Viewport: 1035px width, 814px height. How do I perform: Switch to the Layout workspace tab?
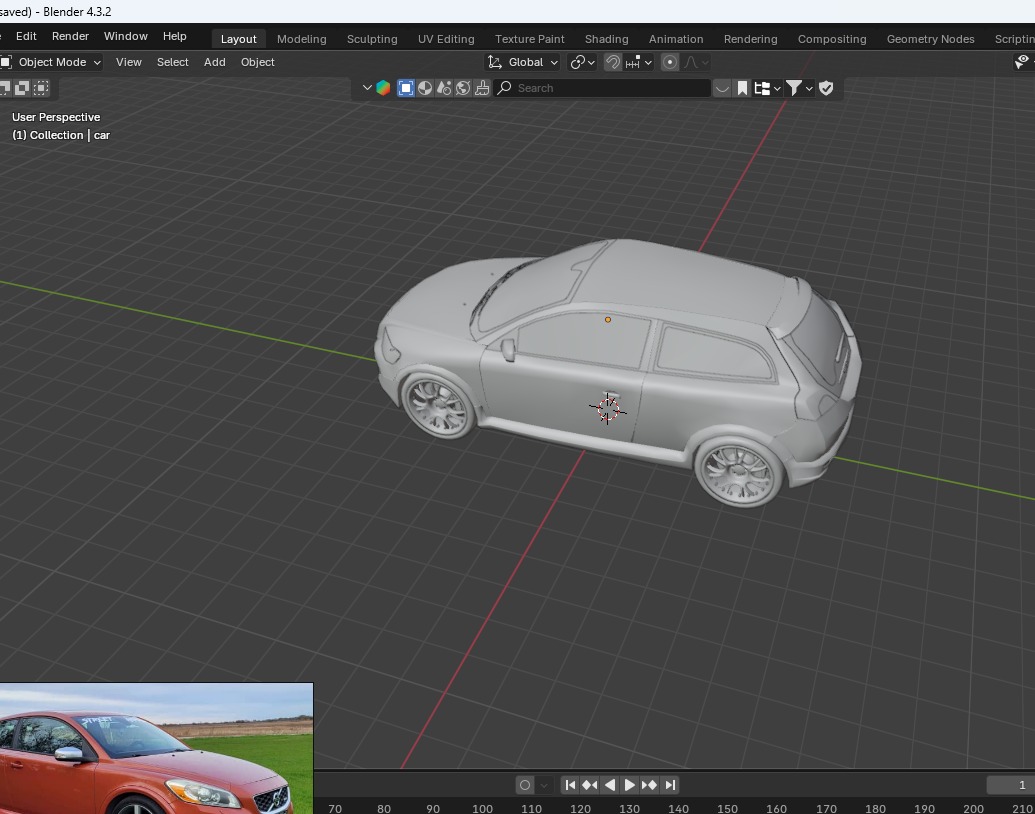pos(238,39)
